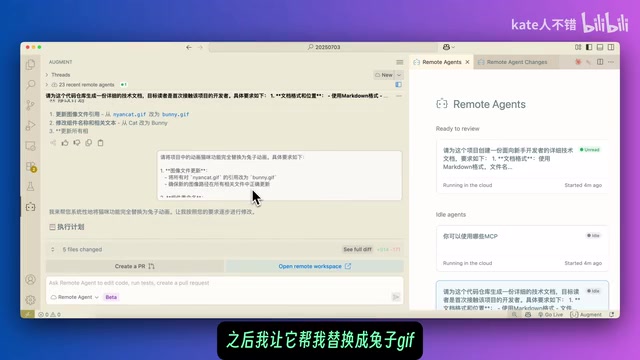Open the thread title ellipsis menu
Image resolution: width=640 pixels, height=360 pixels.
(x=399, y=96)
